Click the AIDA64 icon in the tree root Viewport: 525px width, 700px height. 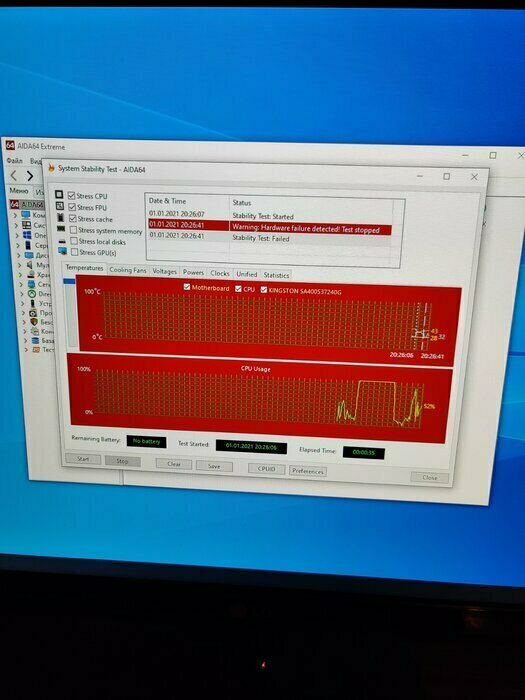pos(14,204)
